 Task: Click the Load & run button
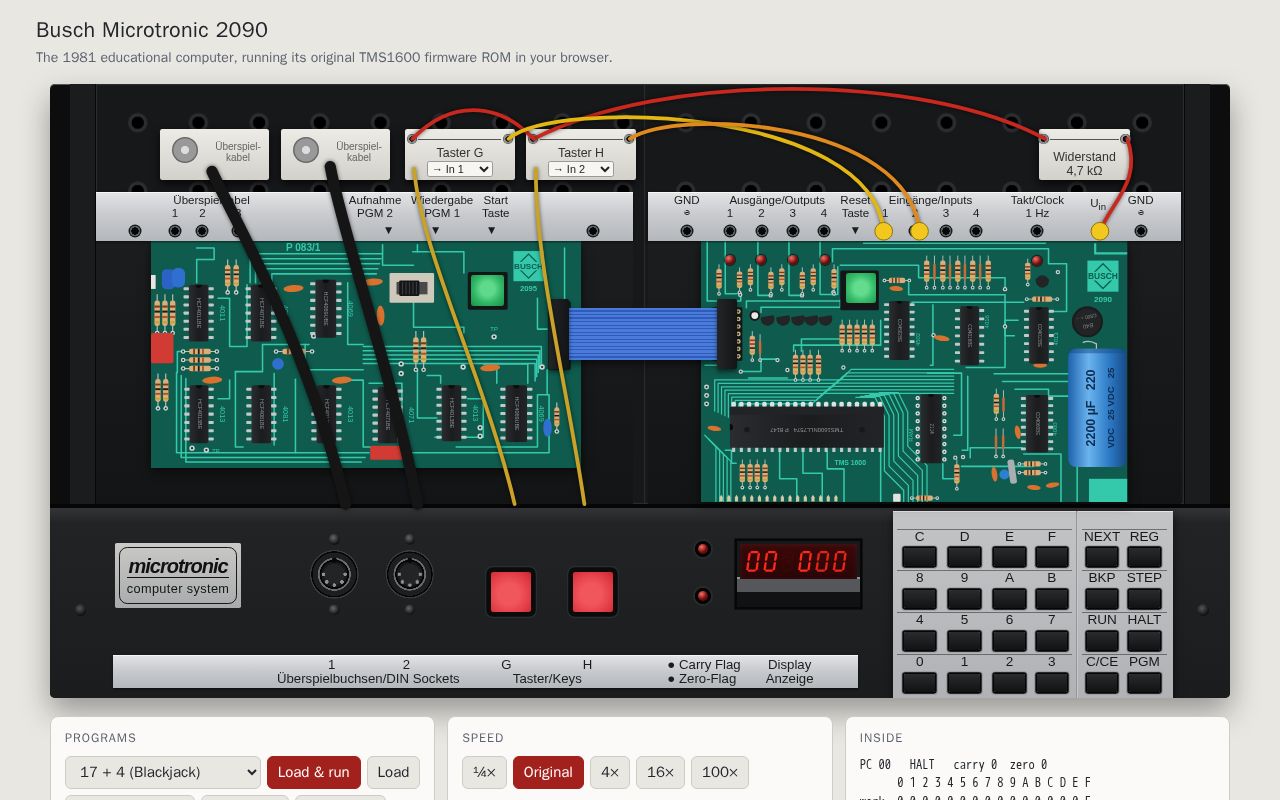[314, 772]
